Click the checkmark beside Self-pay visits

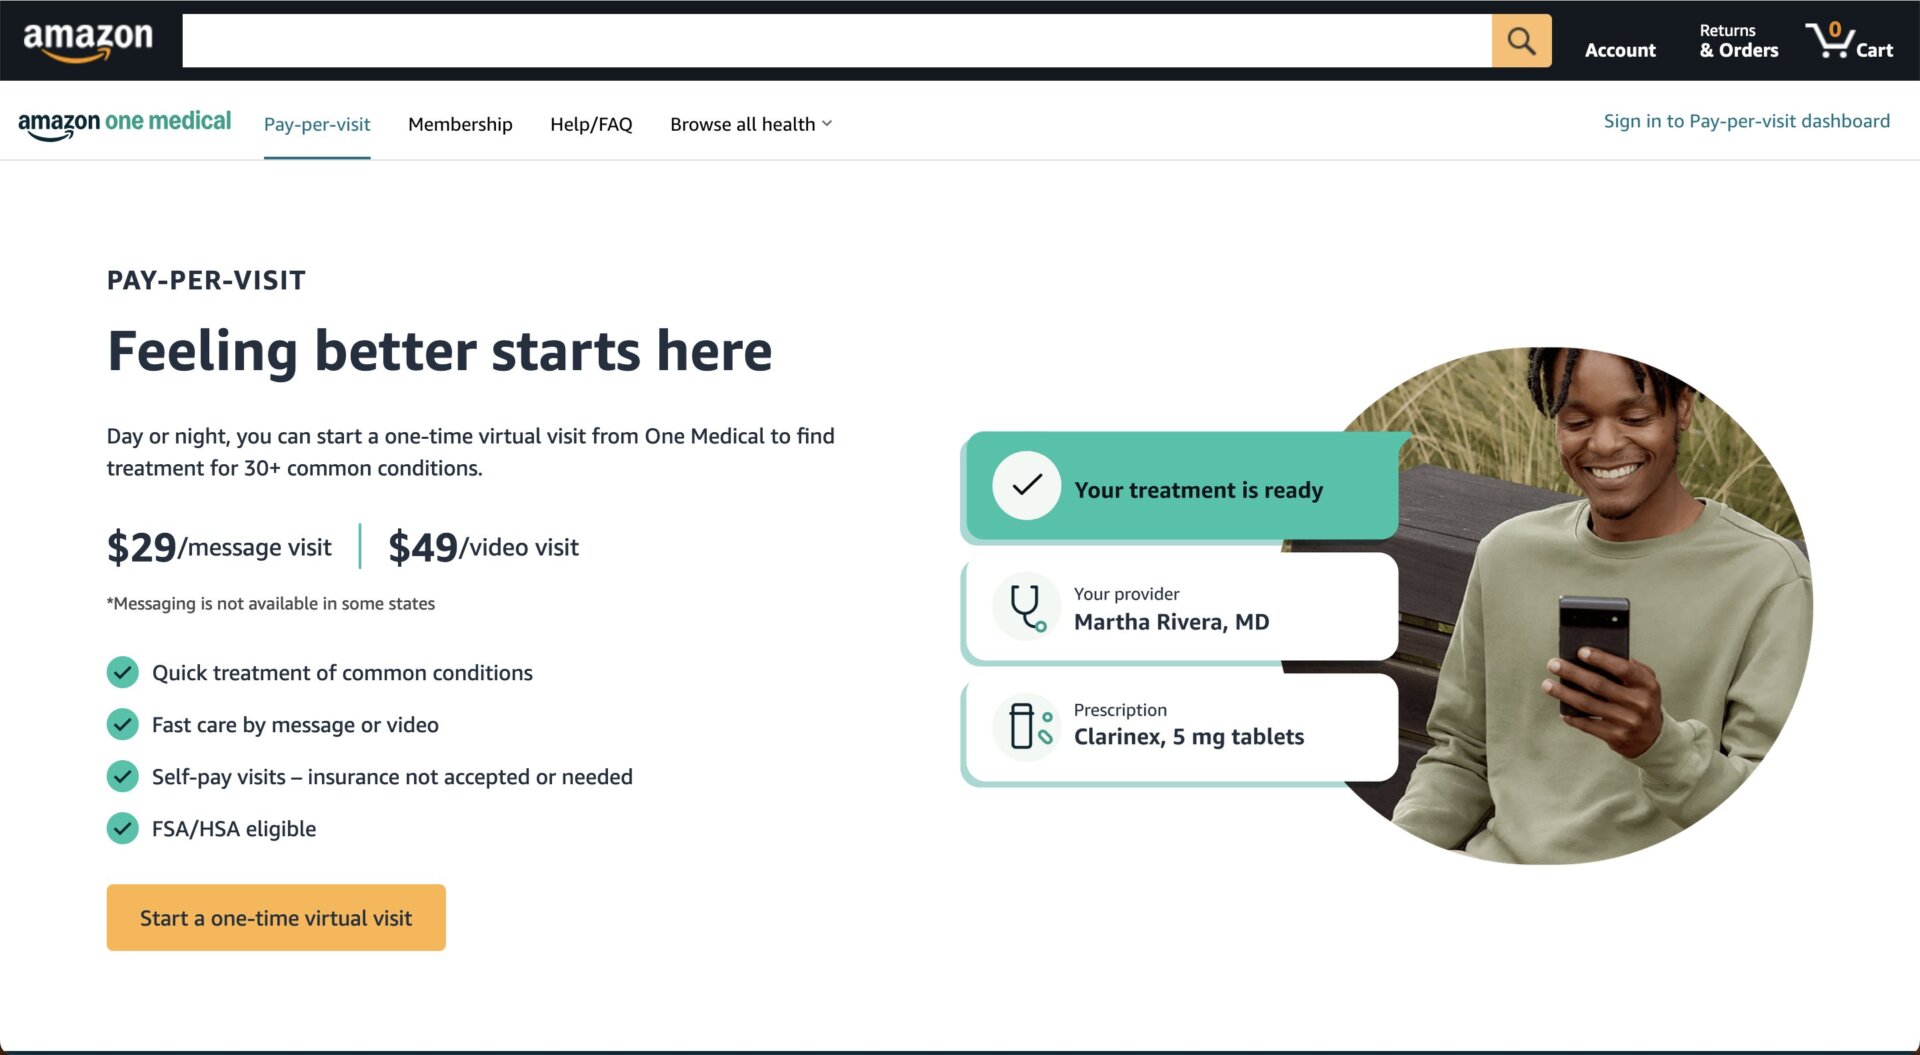point(122,776)
